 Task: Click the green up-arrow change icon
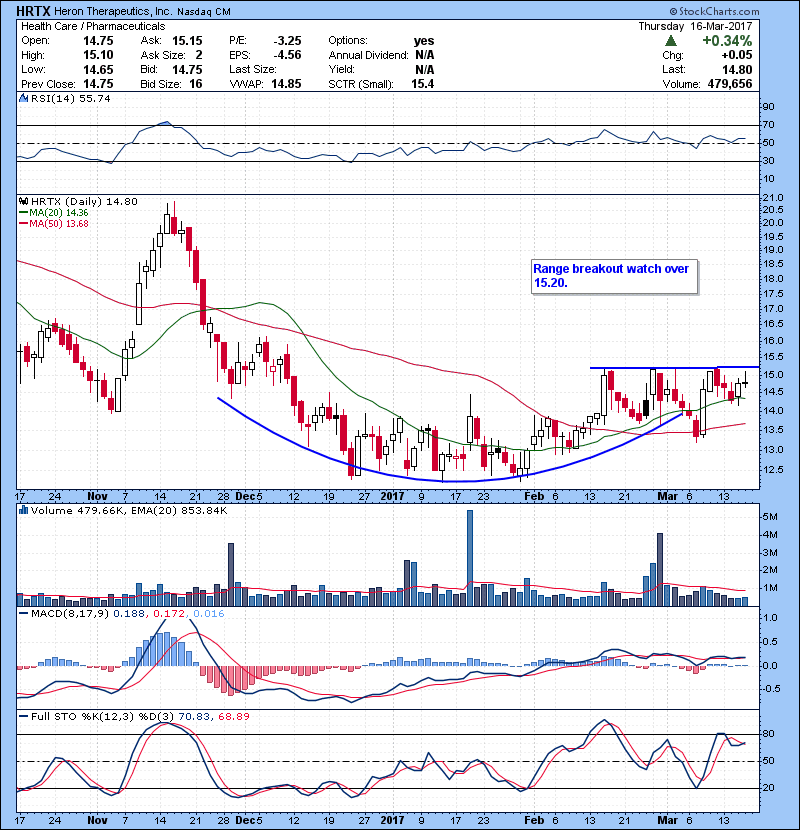click(670, 41)
